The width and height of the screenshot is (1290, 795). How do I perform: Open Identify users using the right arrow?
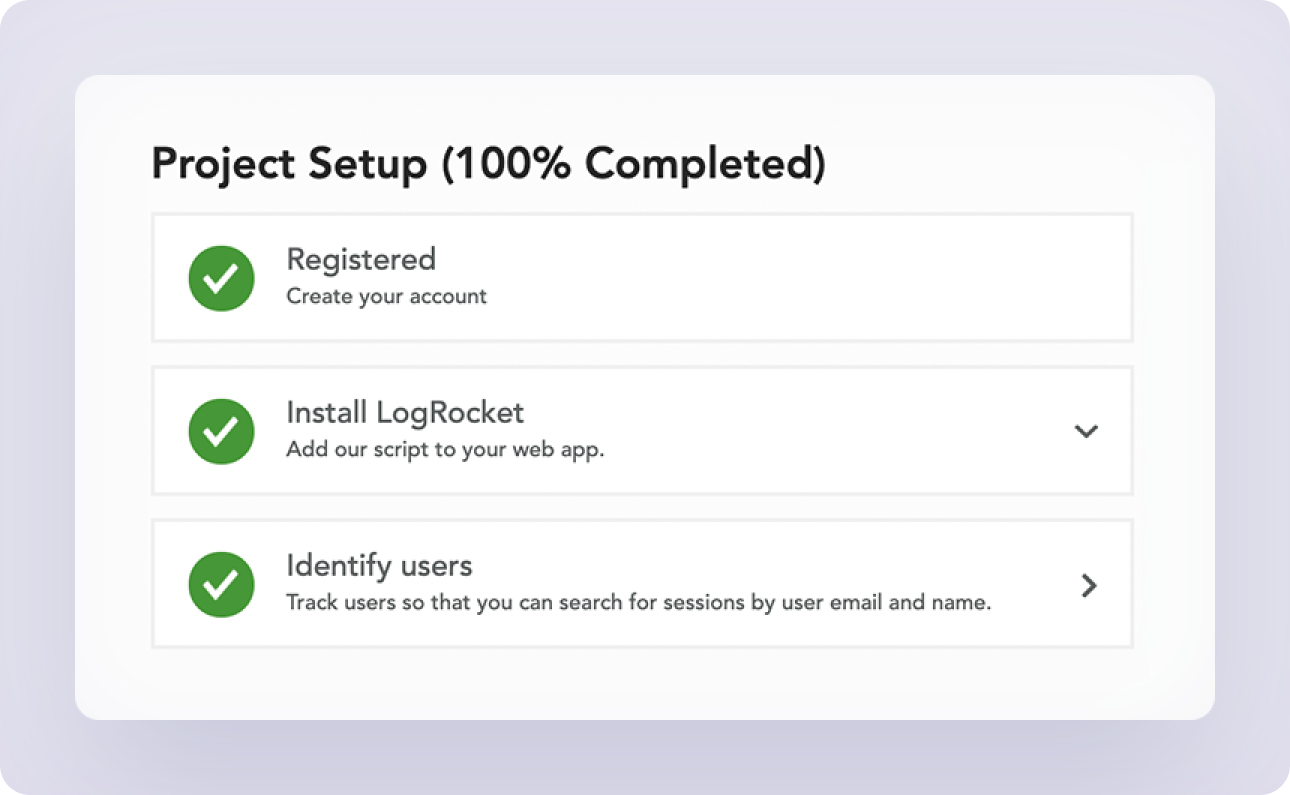(1089, 585)
